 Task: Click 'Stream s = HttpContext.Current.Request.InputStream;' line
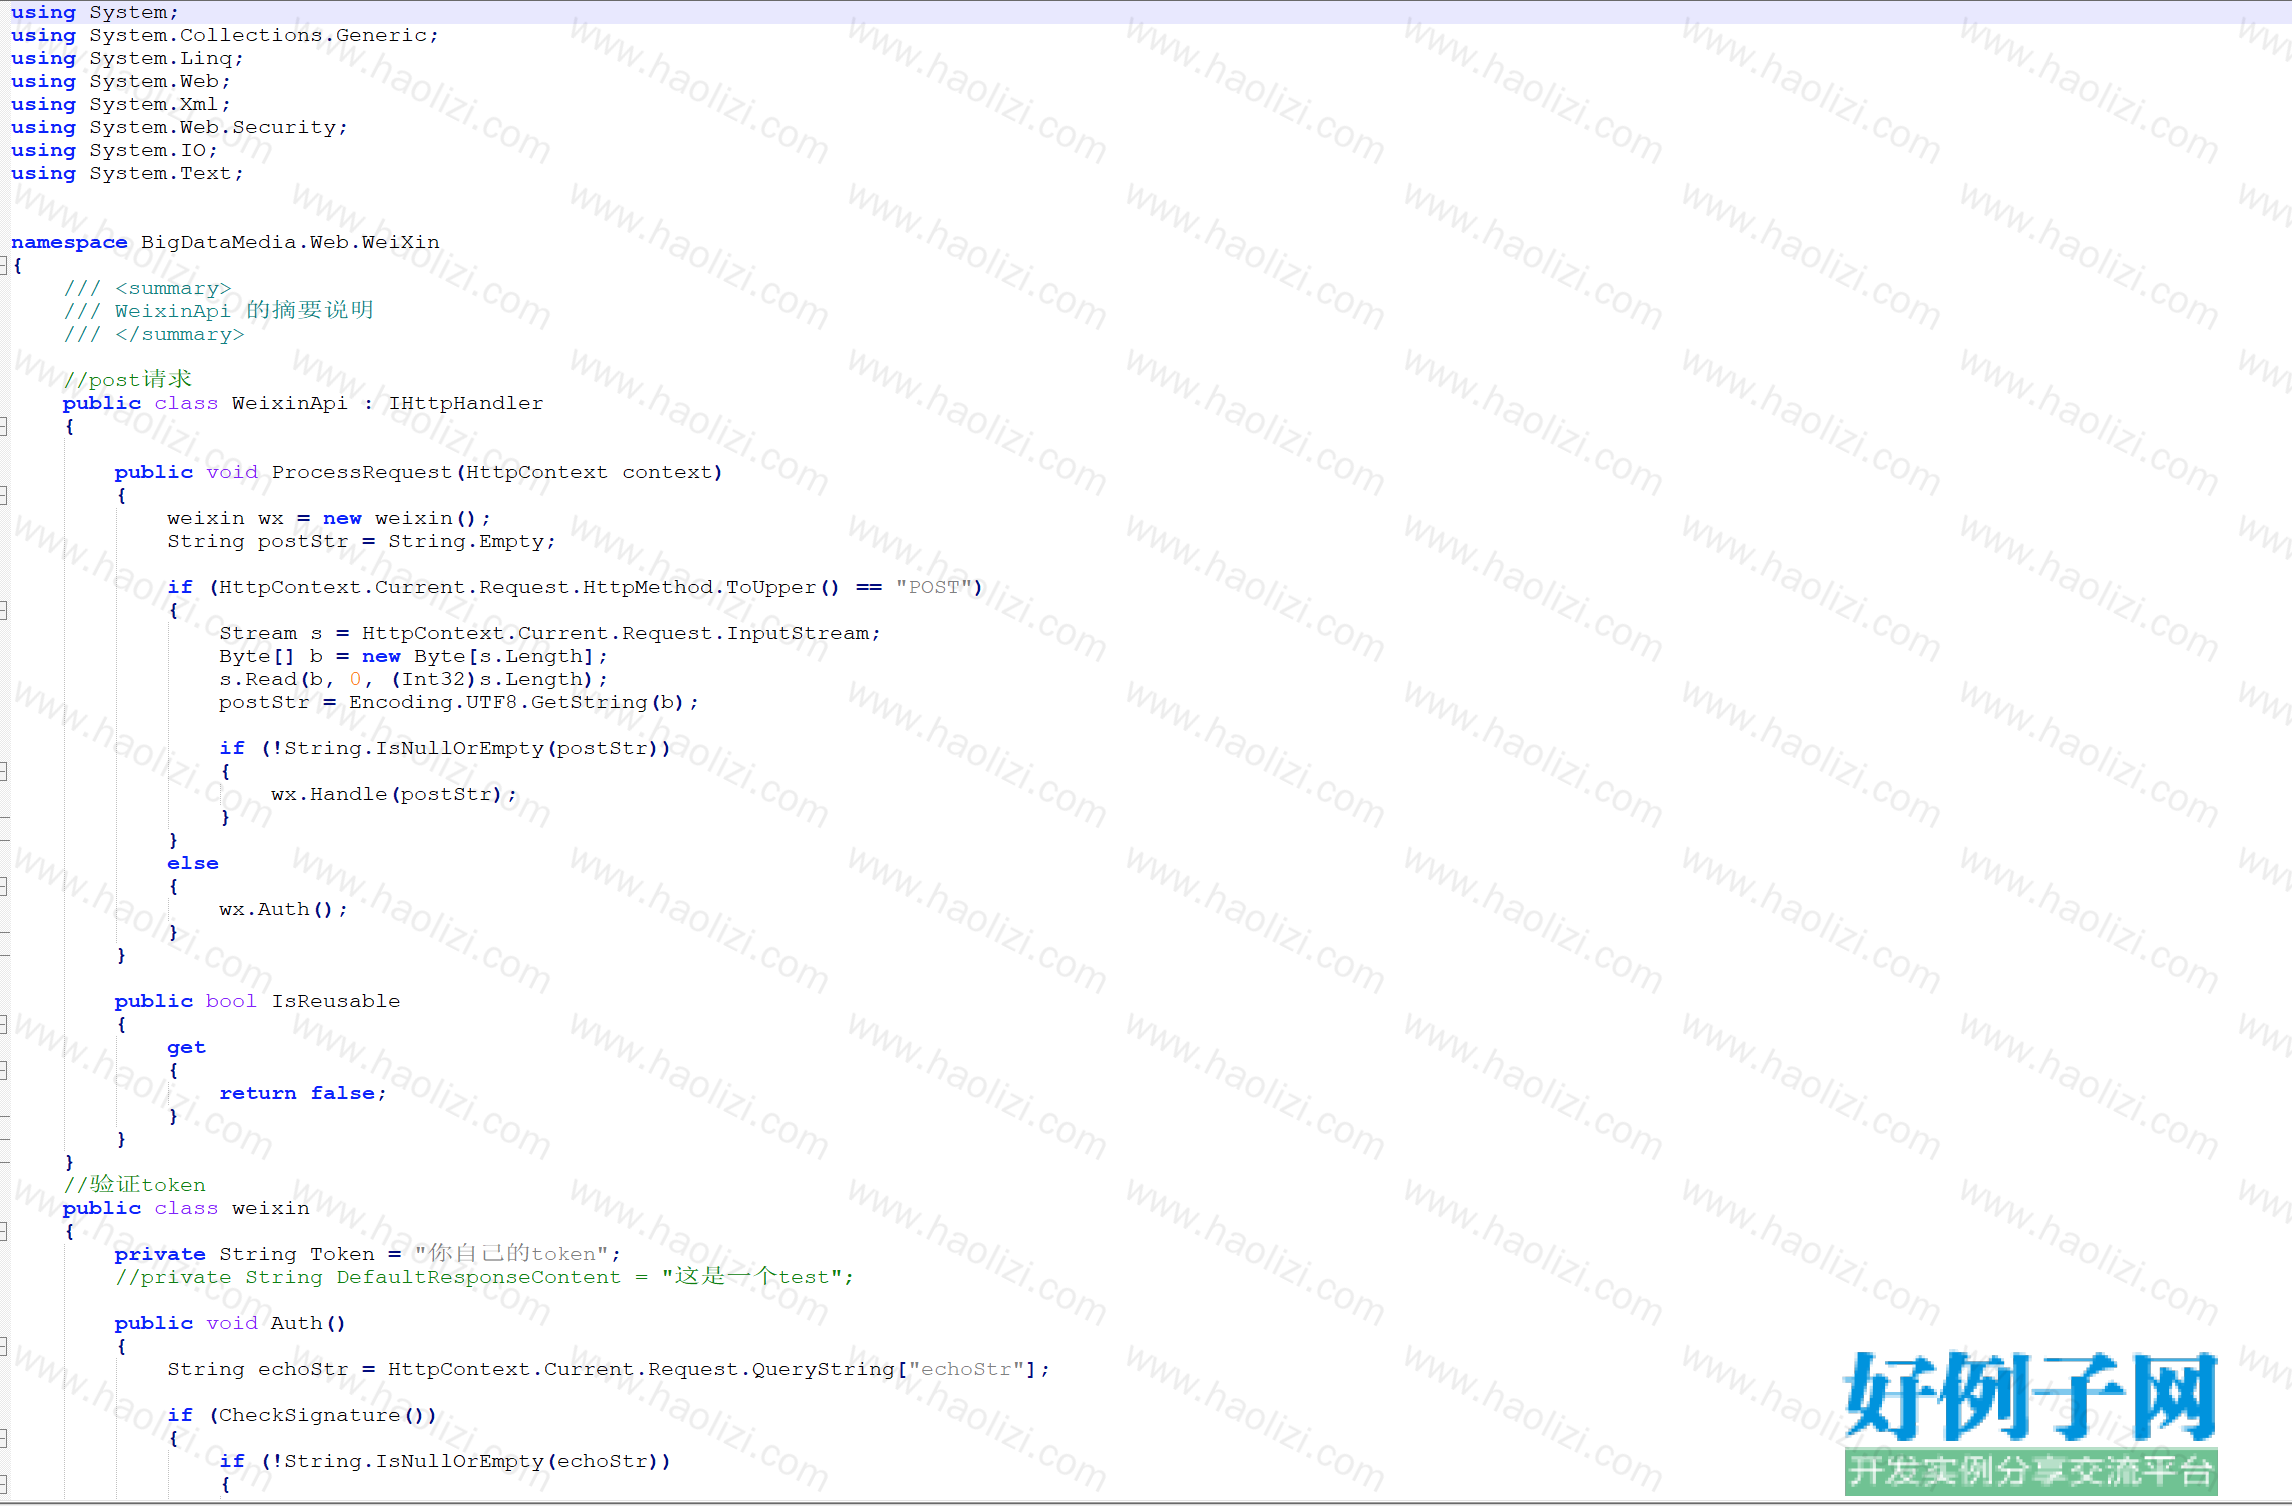[x=550, y=633]
